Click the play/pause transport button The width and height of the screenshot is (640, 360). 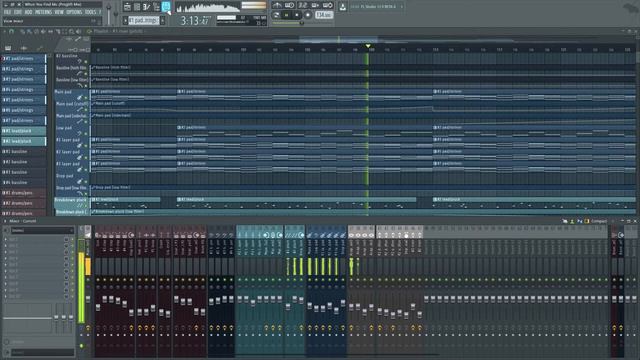pos(287,15)
